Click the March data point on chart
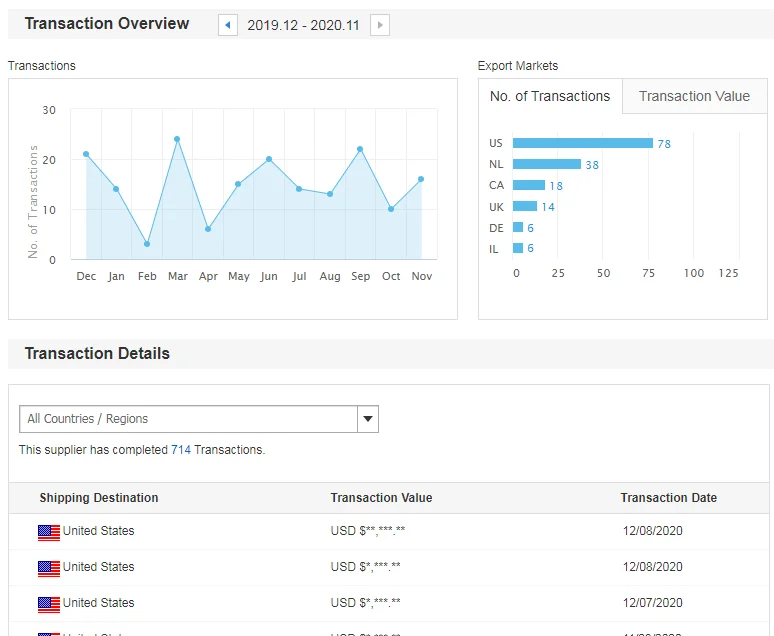 coord(177,139)
